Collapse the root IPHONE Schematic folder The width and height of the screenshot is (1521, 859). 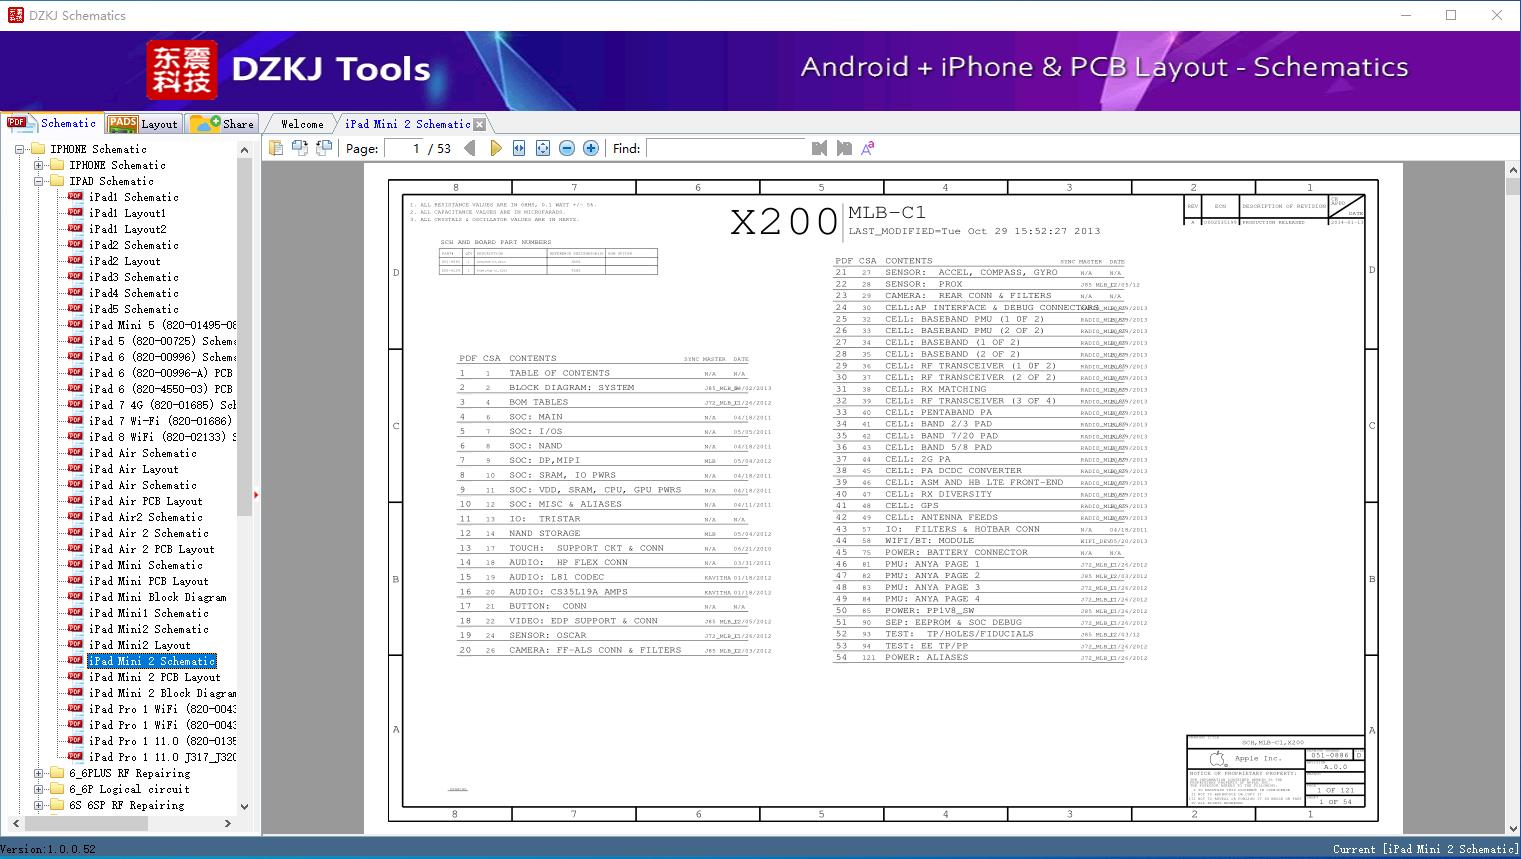point(20,149)
